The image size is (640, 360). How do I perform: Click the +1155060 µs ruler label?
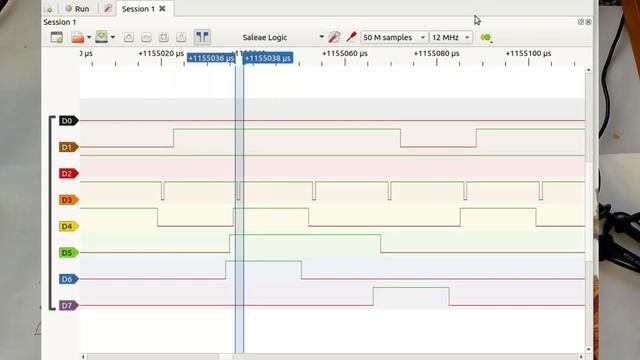(x=345, y=53)
